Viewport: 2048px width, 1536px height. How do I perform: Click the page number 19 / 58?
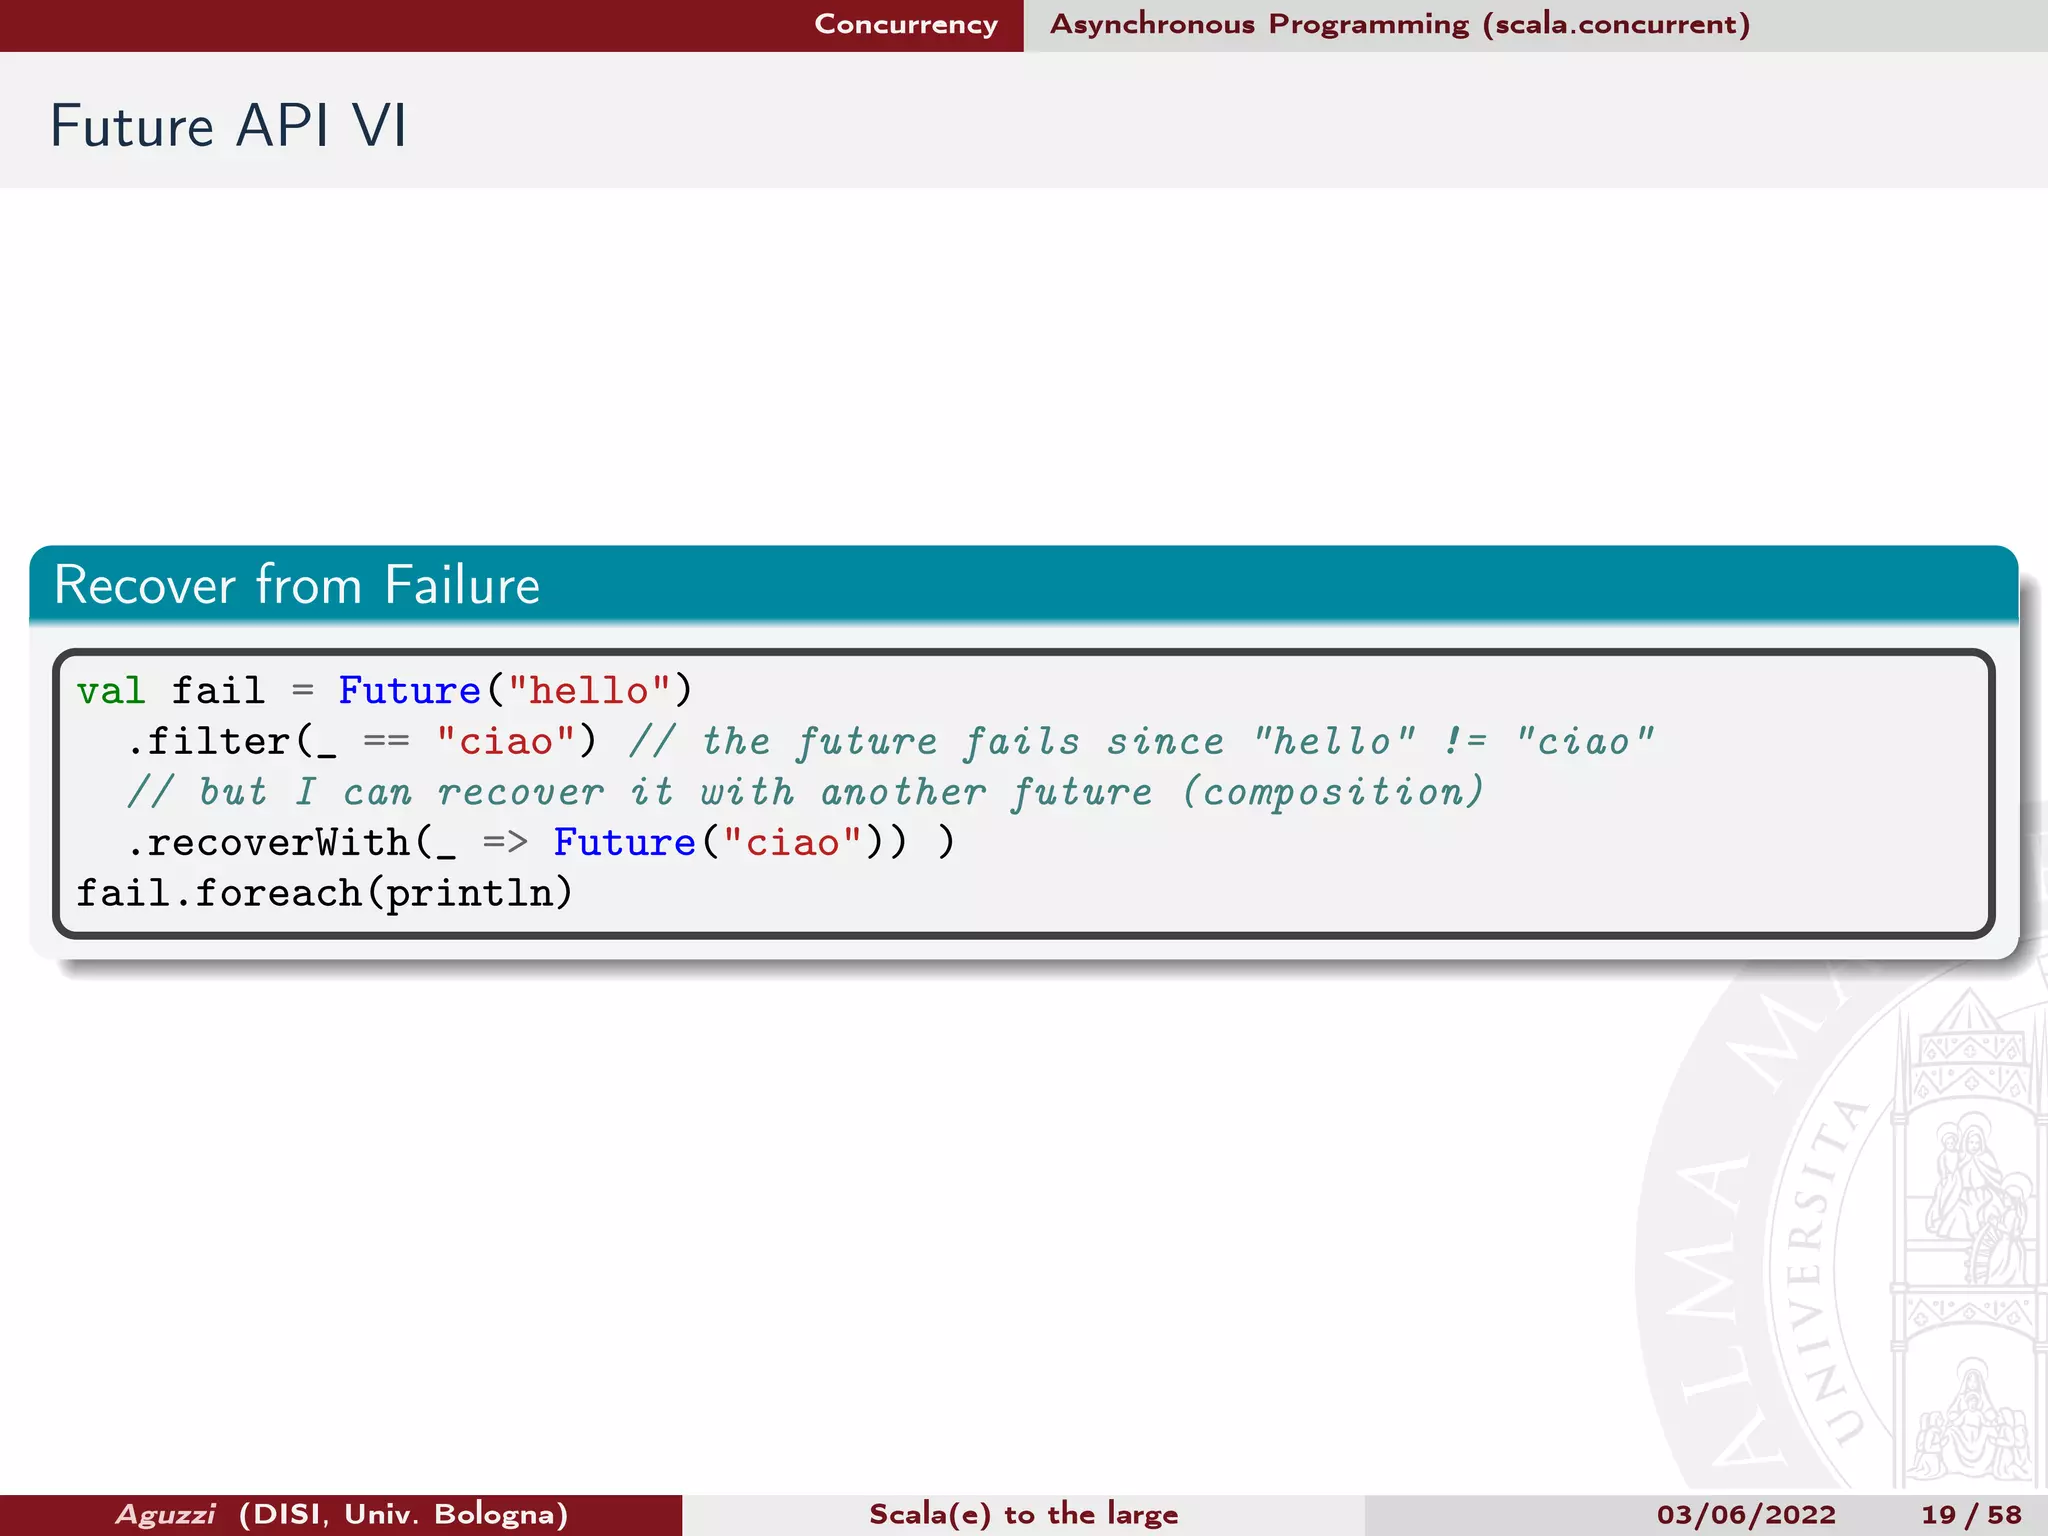point(1971,1514)
